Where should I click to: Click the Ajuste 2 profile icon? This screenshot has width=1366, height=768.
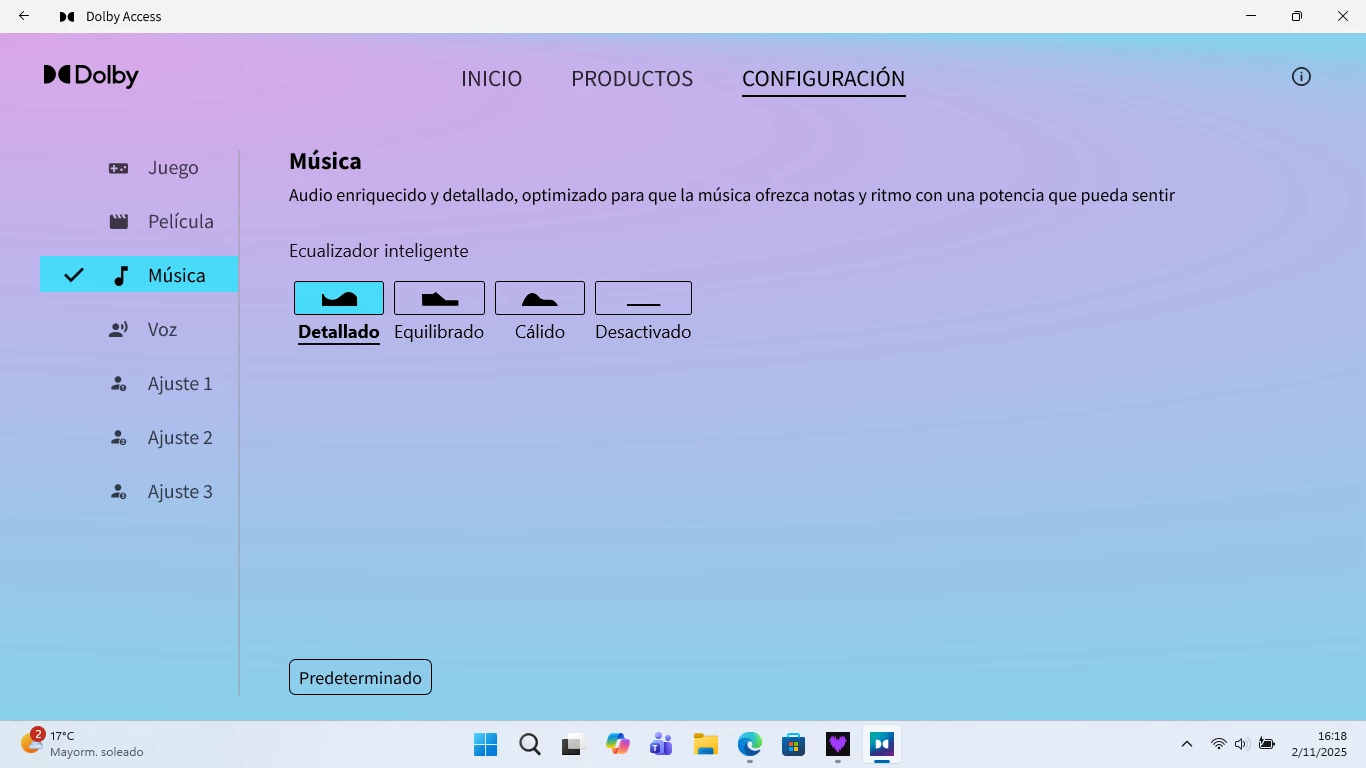click(118, 438)
